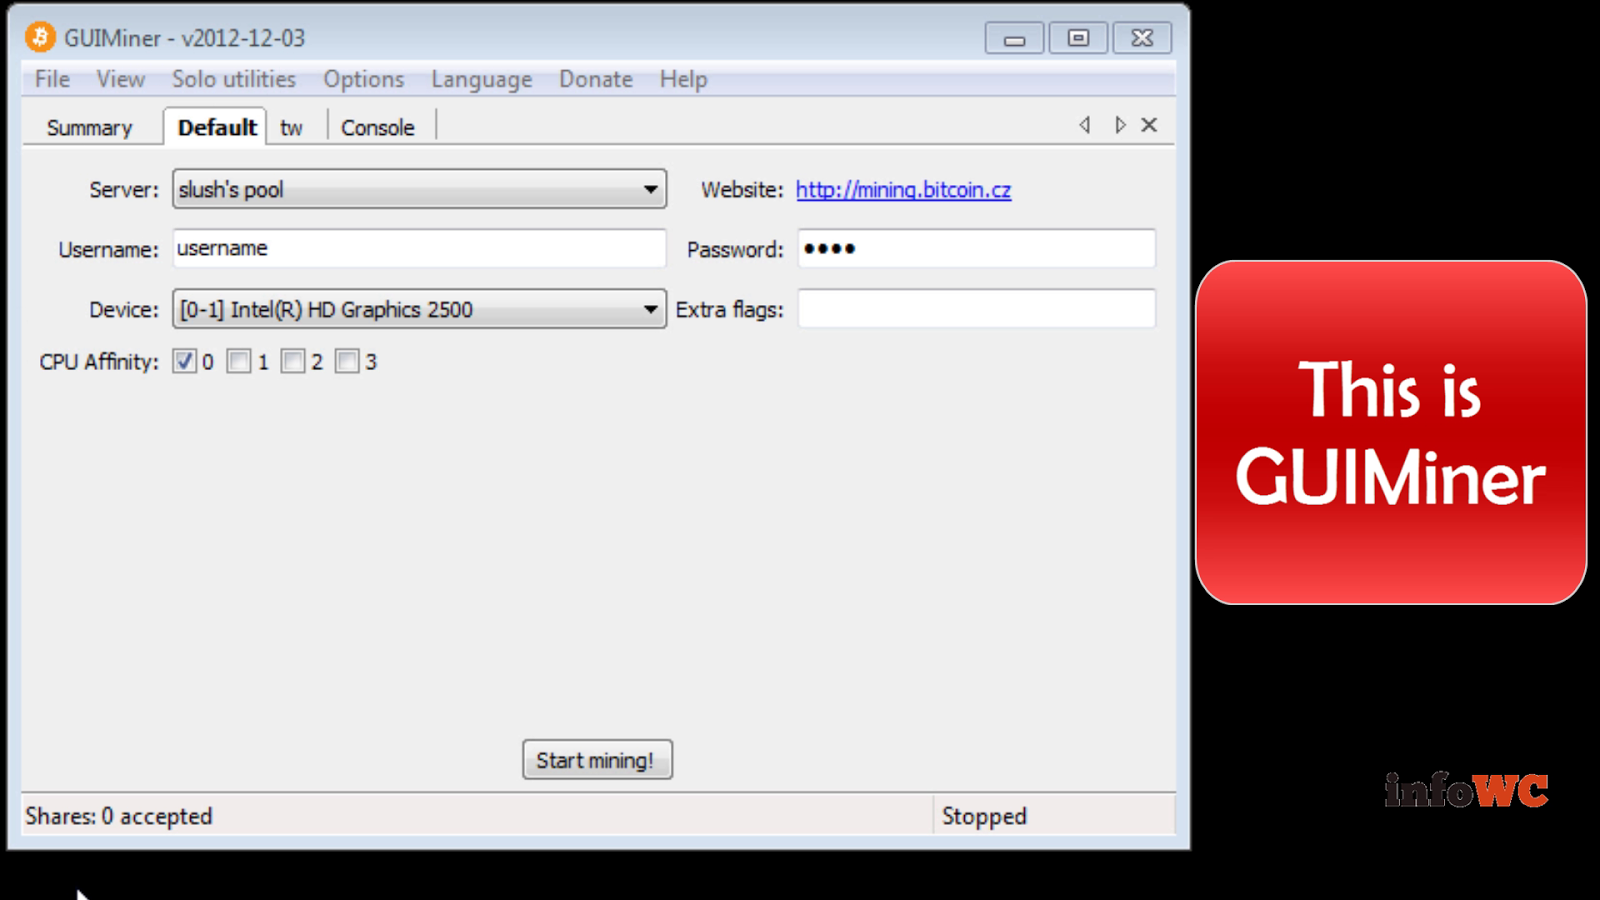Open the Solo utilities menu
1600x900 pixels.
[234, 79]
